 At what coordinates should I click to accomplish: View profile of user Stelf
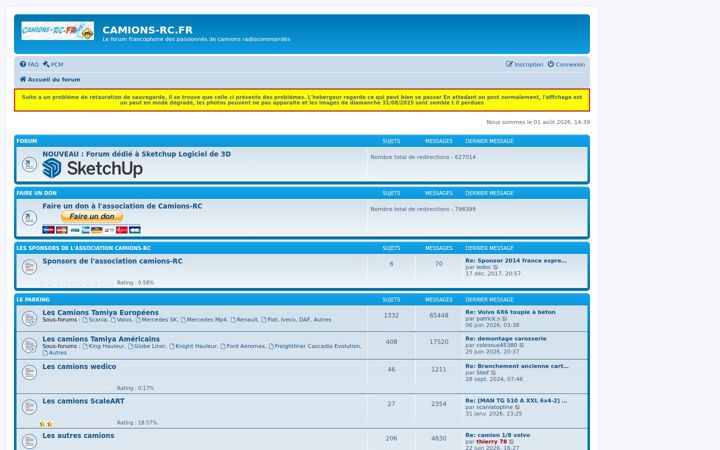pos(483,372)
